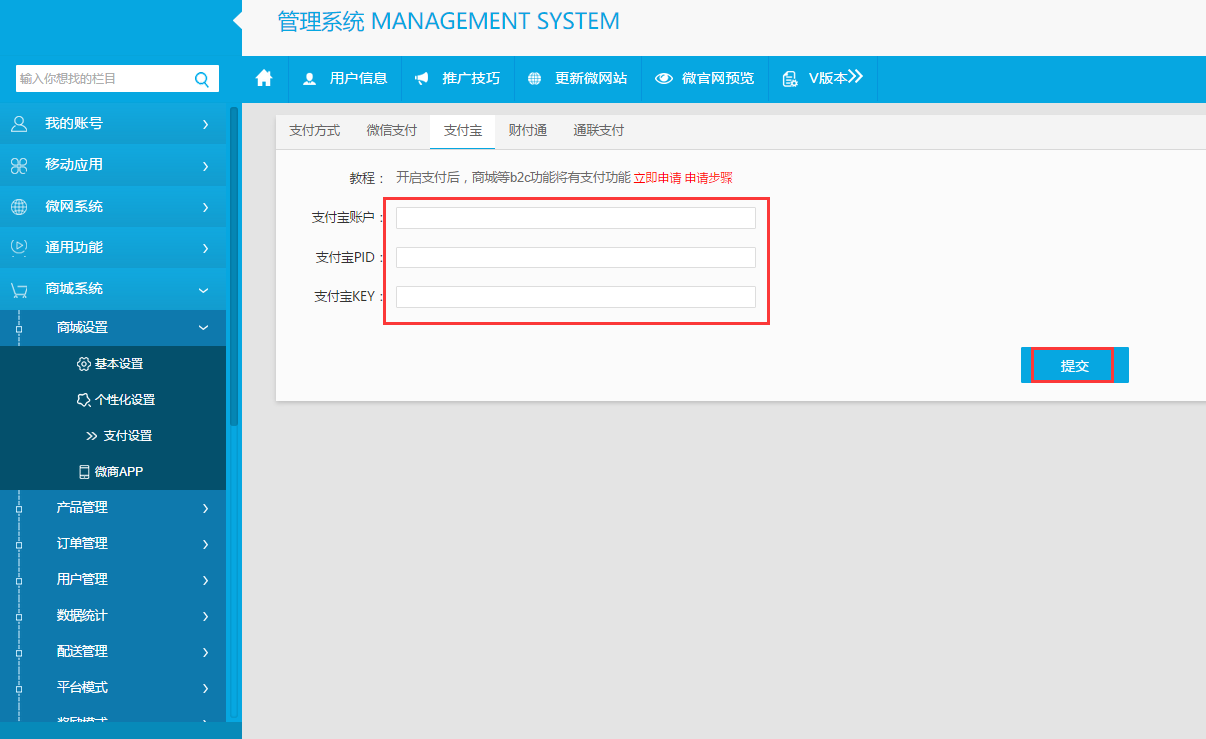Click the magnifier icon in sidebar search
The width and height of the screenshot is (1206, 739).
tap(201, 79)
